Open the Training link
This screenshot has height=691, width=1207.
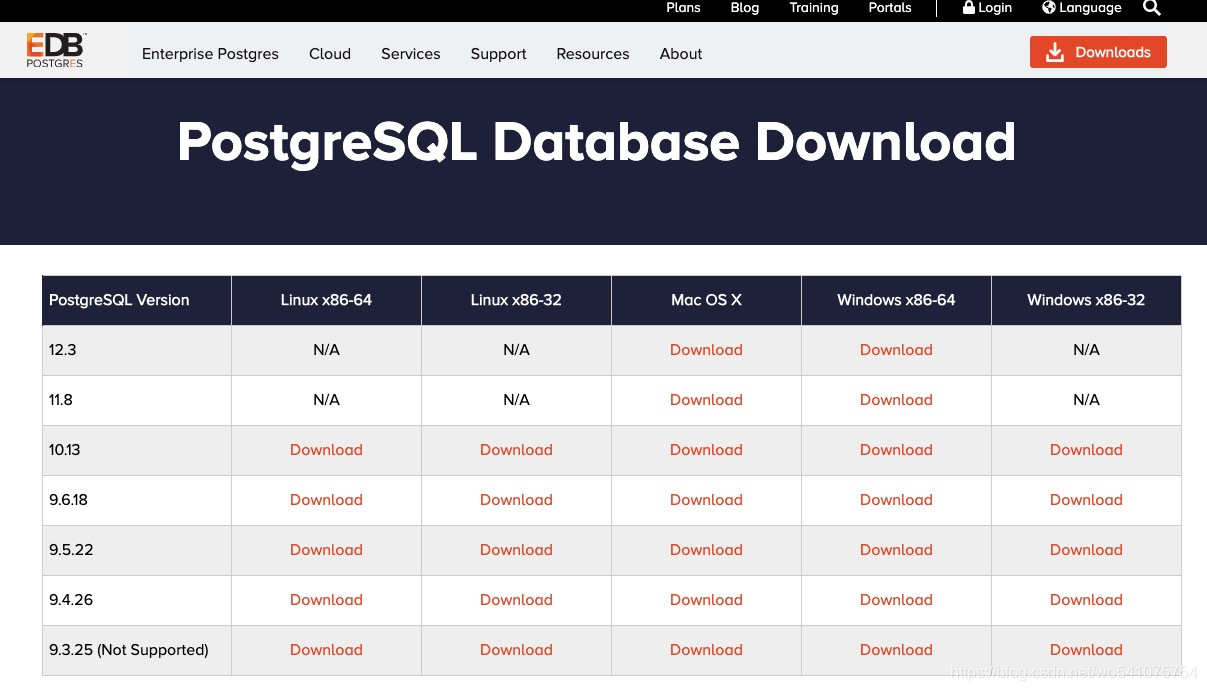click(814, 8)
